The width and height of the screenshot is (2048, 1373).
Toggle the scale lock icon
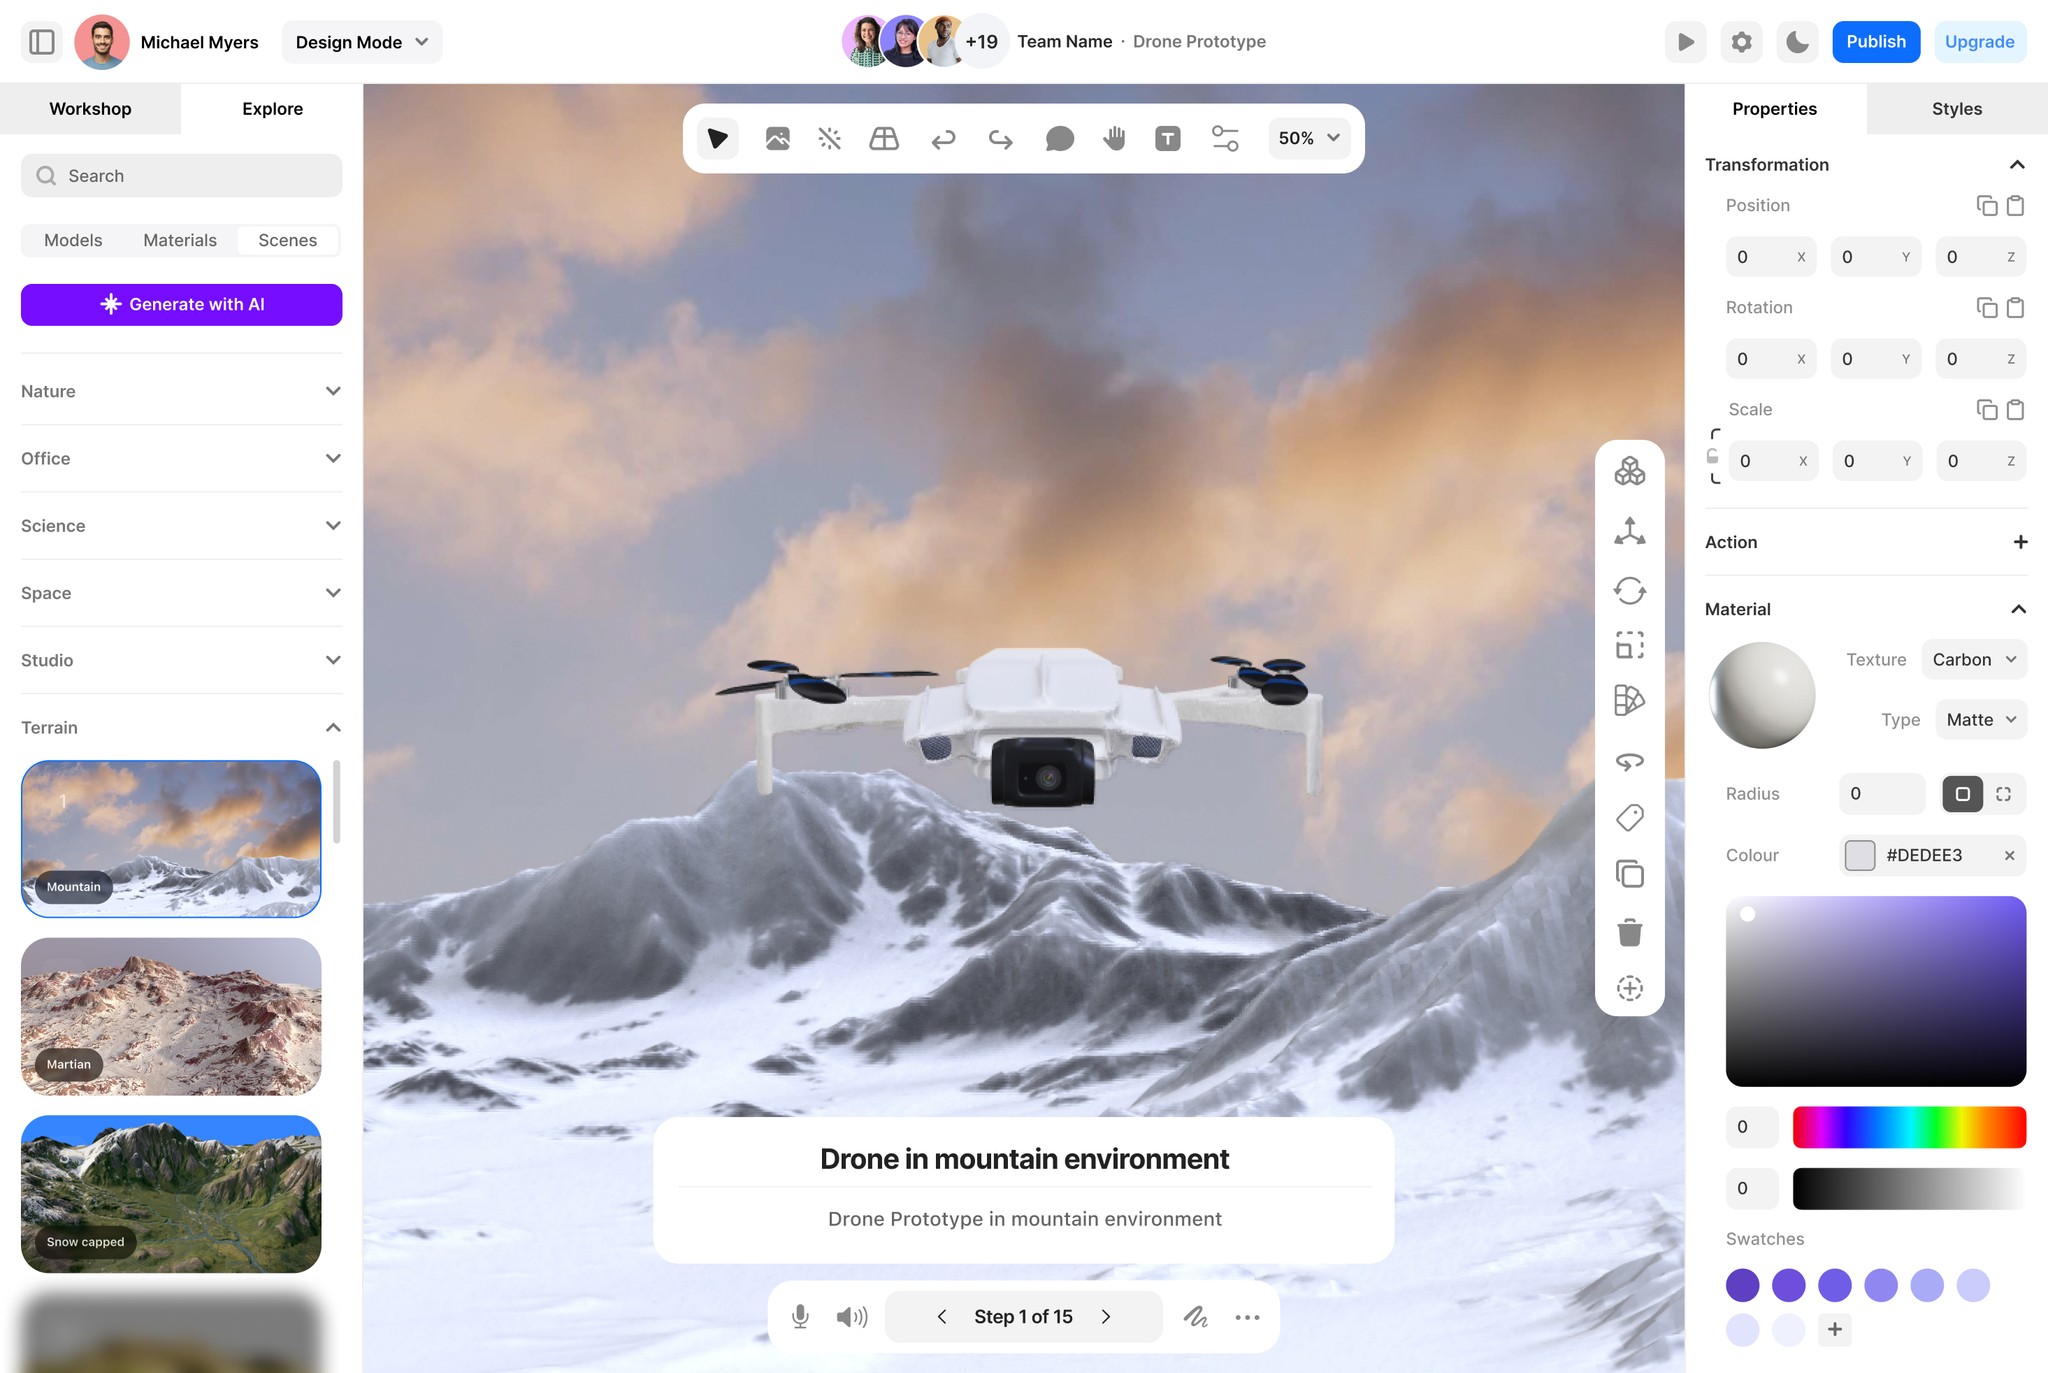[1712, 457]
